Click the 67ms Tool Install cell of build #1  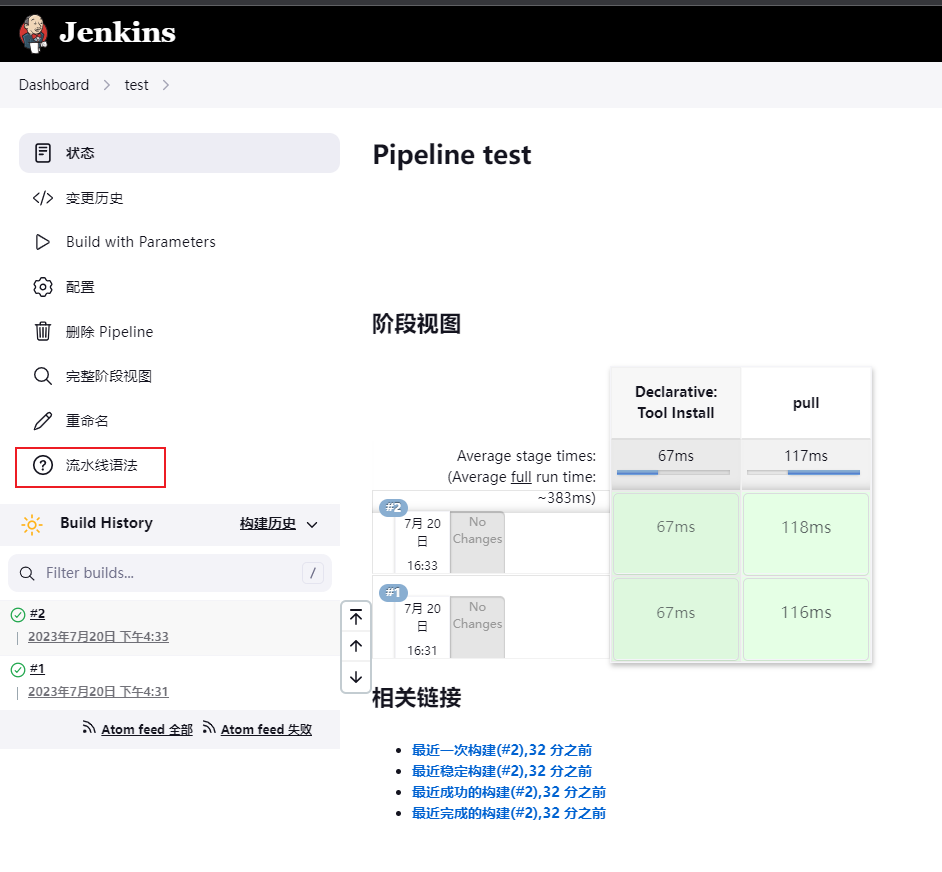click(675, 619)
